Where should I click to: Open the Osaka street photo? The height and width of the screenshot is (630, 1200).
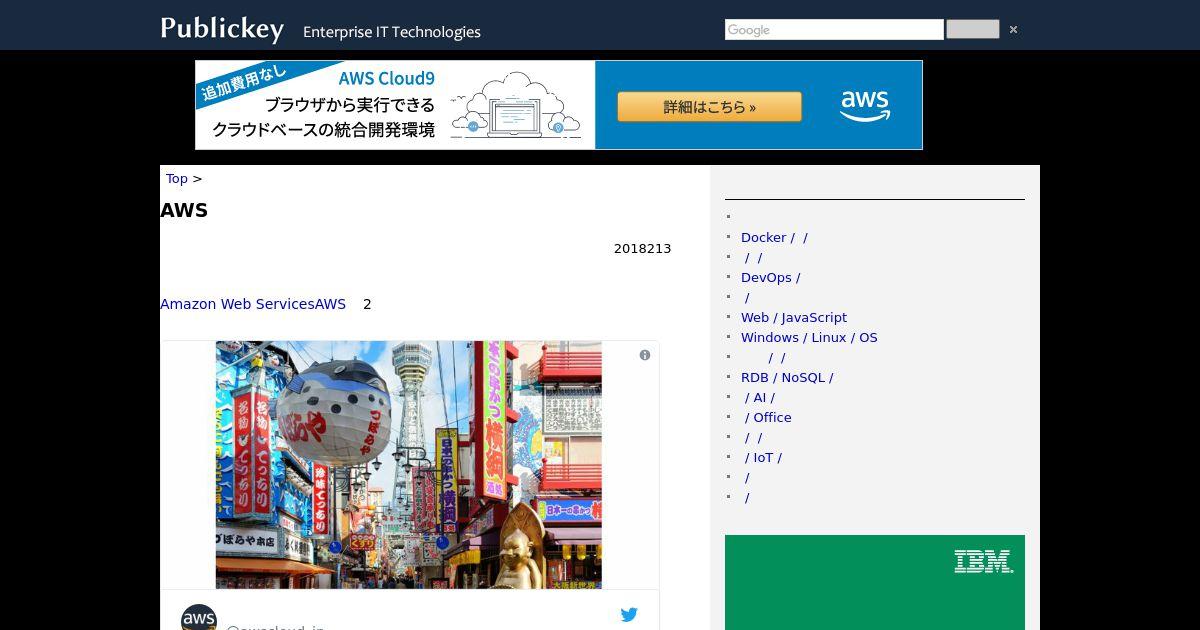coord(409,465)
